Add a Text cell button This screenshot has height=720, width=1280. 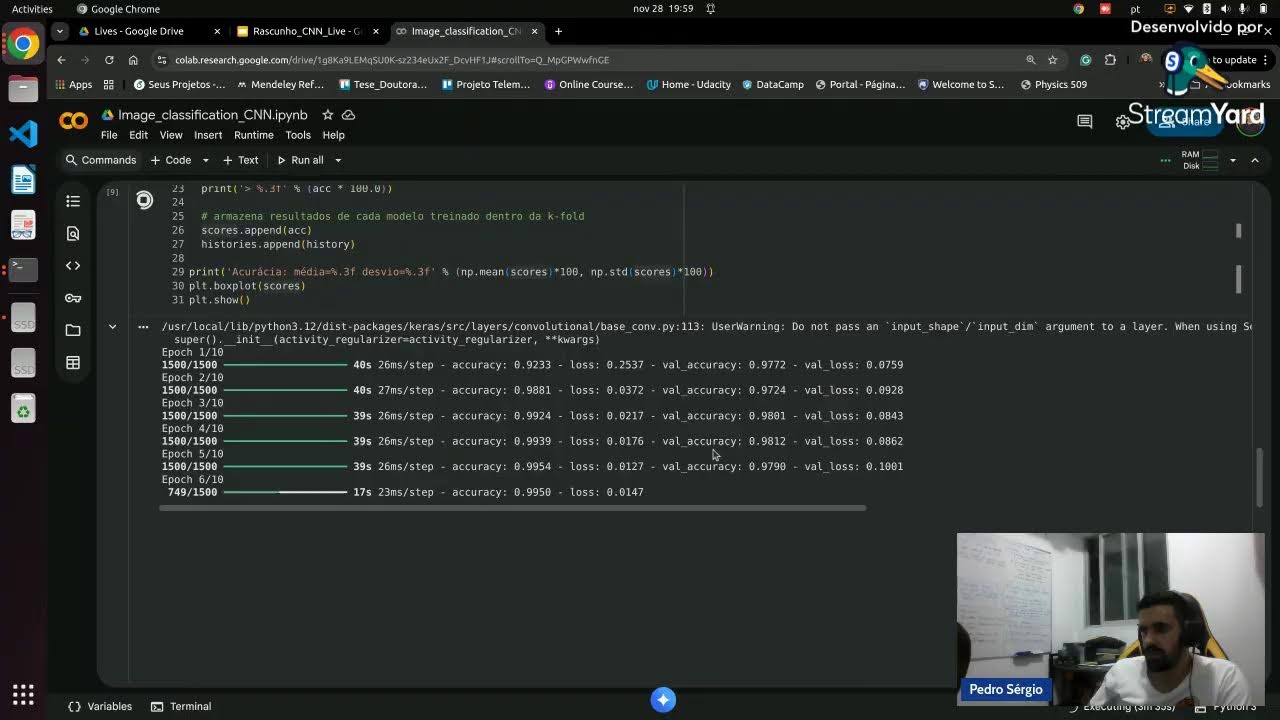click(x=240, y=160)
